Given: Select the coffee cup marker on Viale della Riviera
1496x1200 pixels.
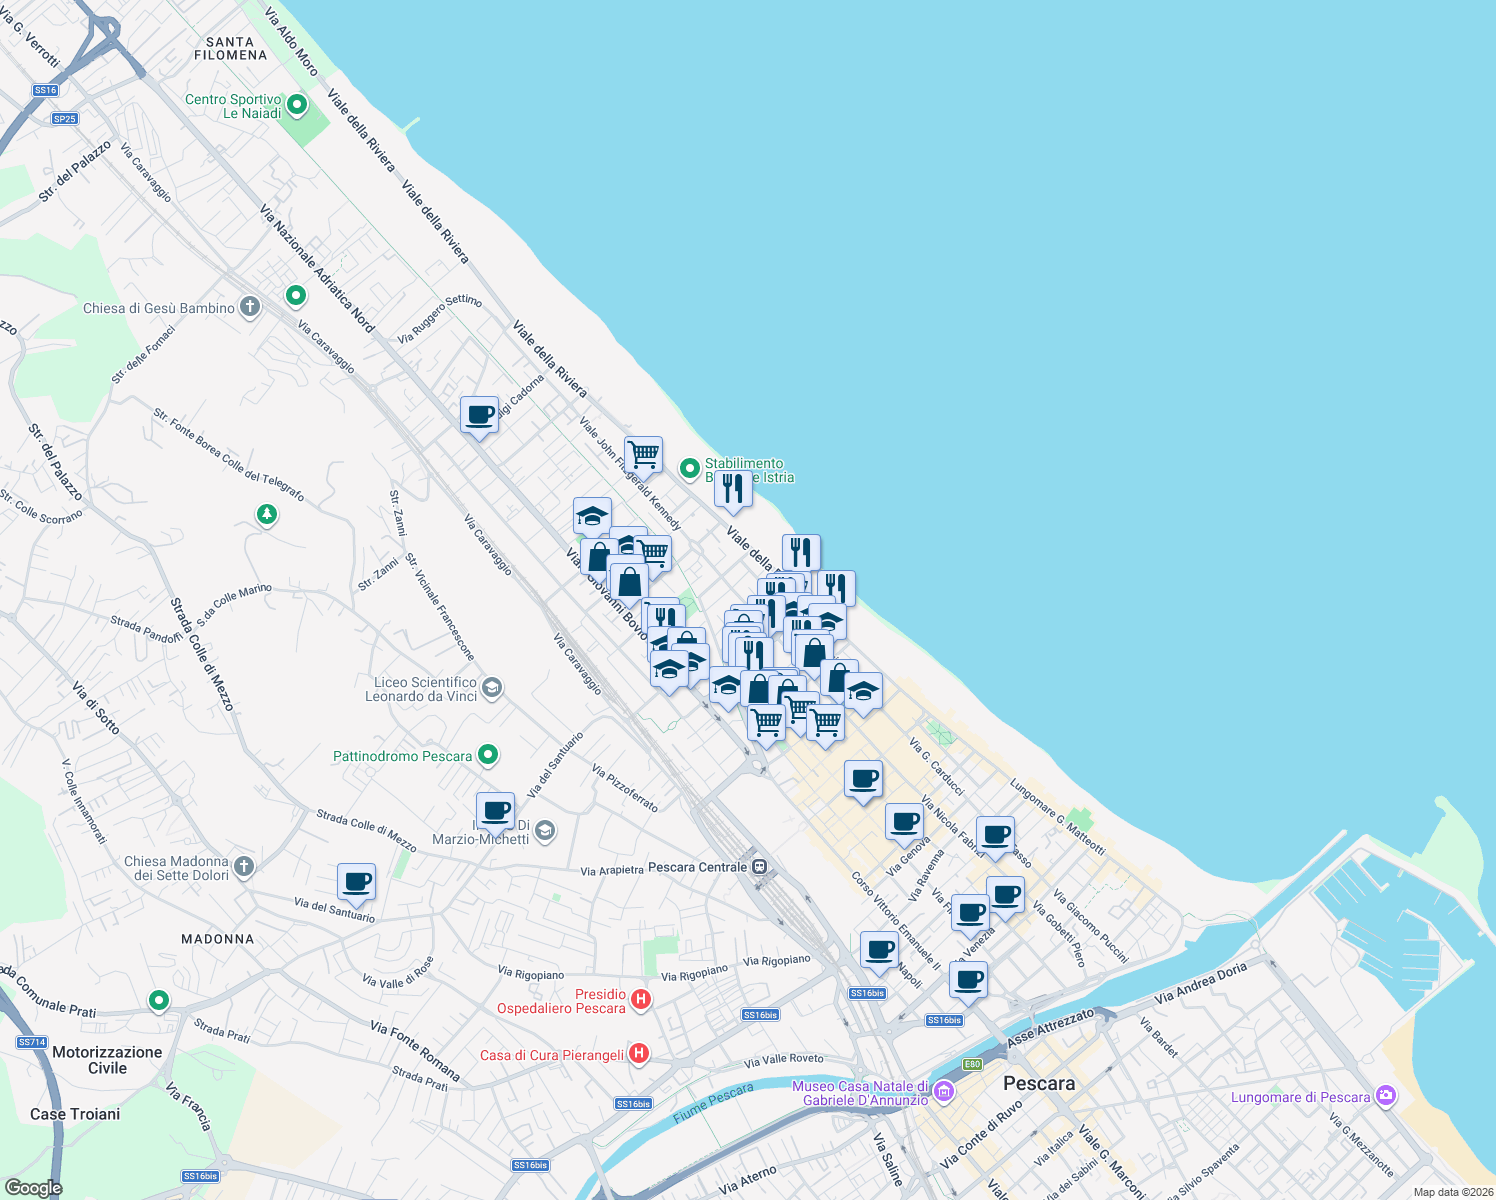Looking at the screenshot, I should (478, 415).
